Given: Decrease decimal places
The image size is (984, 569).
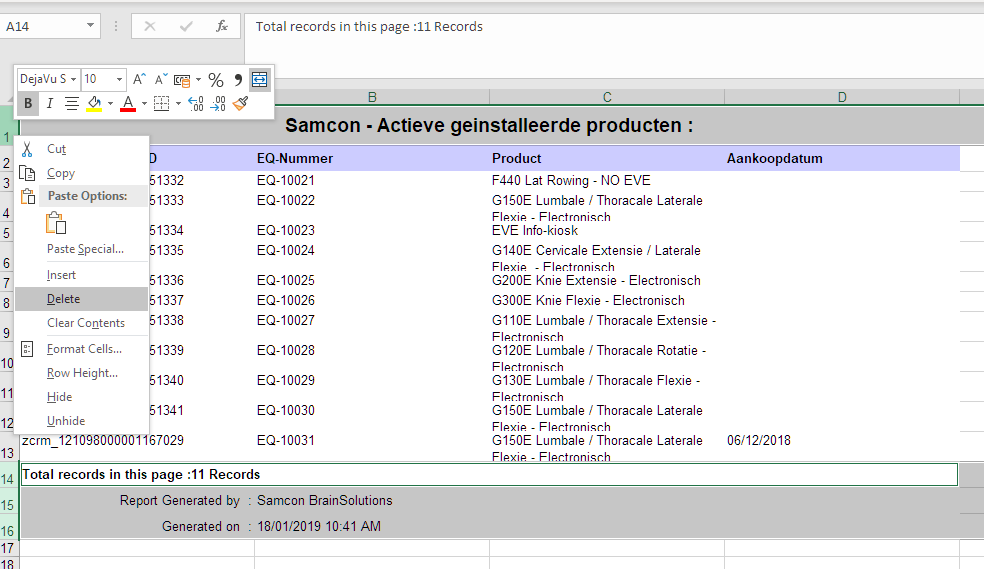Looking at the screenshot, I should coord(218,104).
